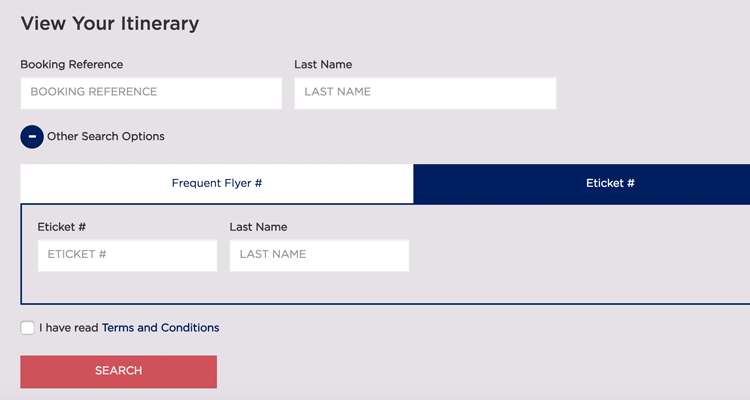
Task: Open the Terms and Conditions link
Action: click(x=160, y=328)
